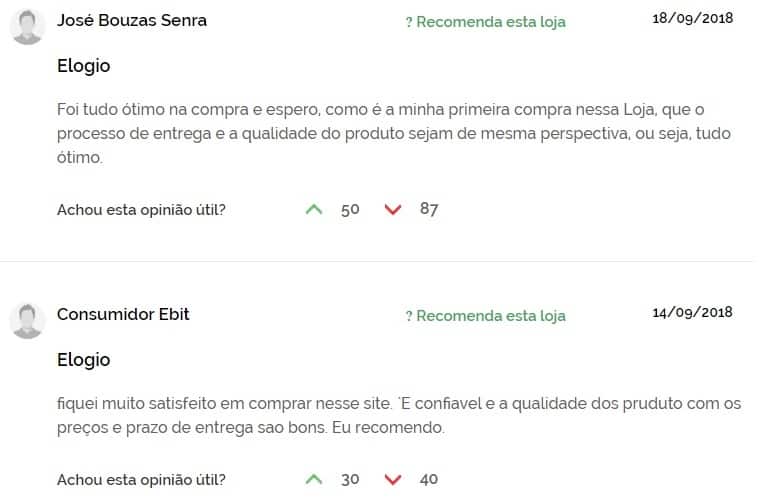Upvote José Bouzas Senra's review
Viewport: 771px width, 500px height.
point(314,209)
